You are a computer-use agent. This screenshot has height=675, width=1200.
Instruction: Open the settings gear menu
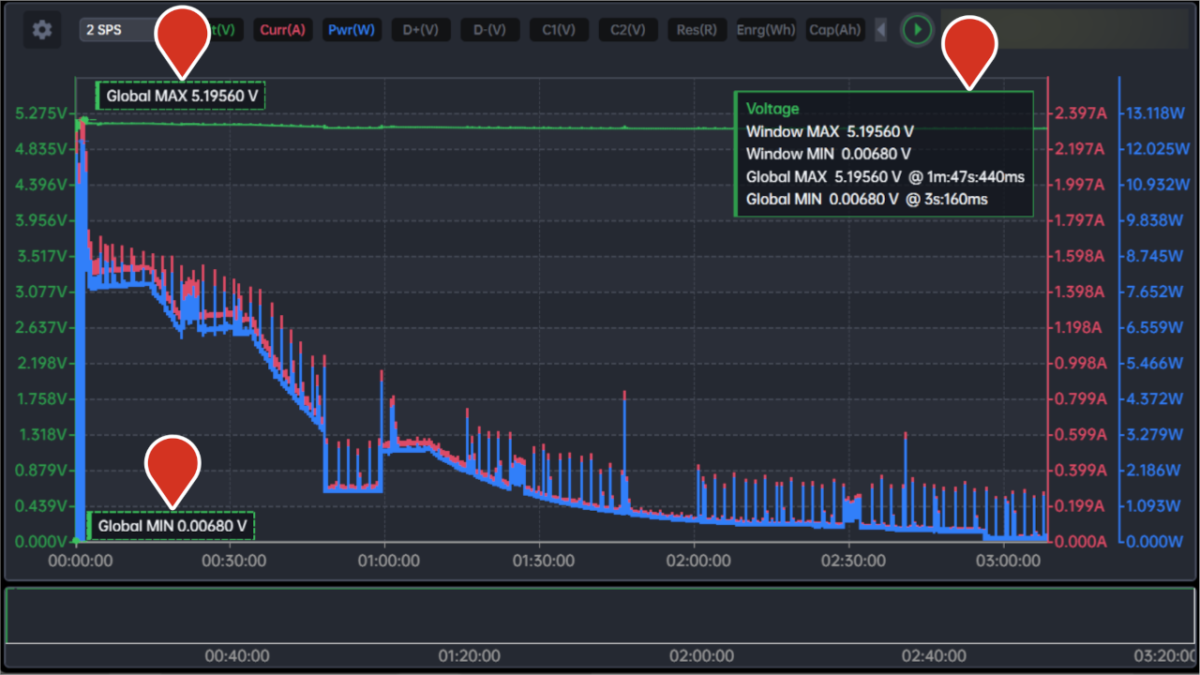(42, 30)
